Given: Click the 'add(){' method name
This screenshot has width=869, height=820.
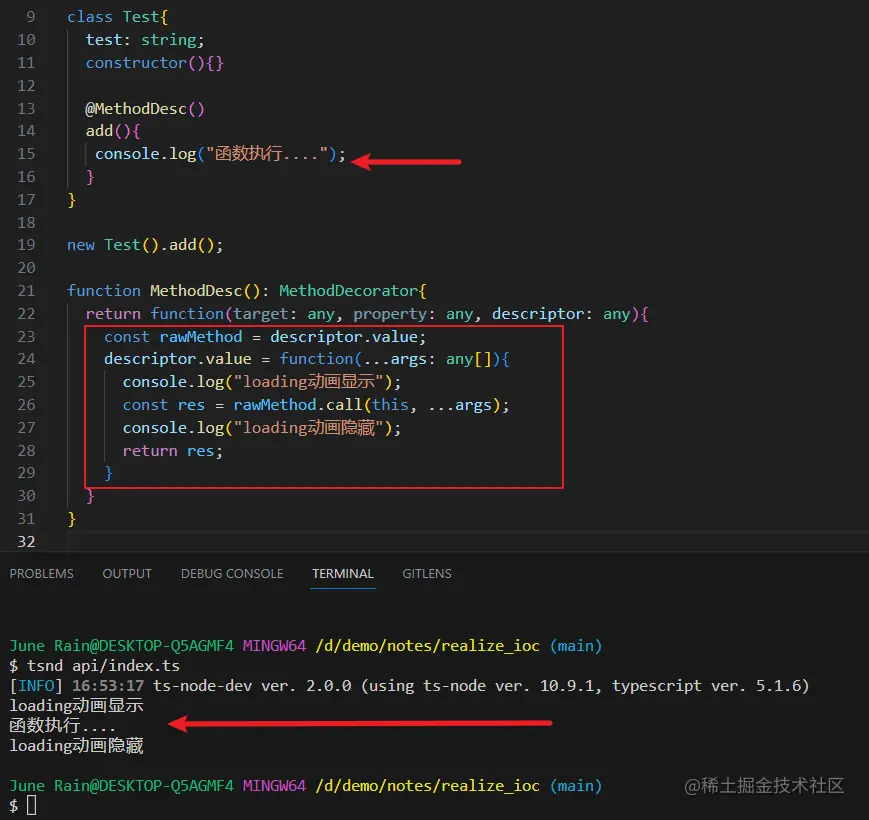Looking at the screenshot, I should [x=113, y=131].
